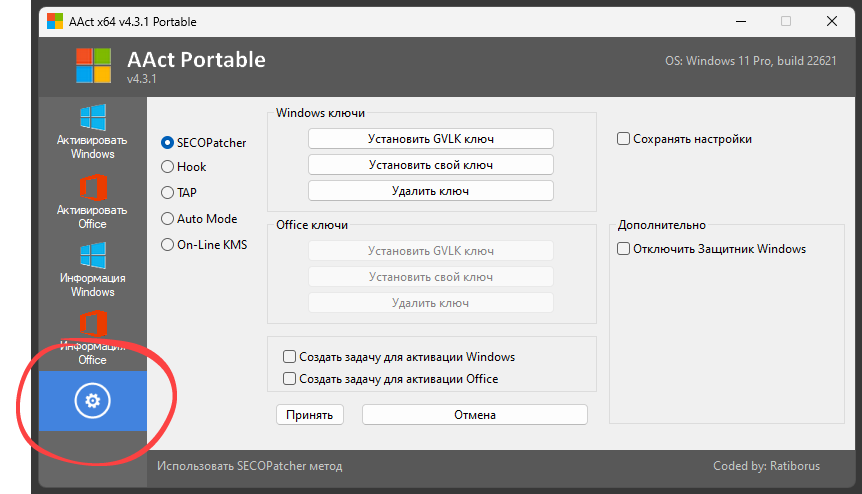The width and height of the screenshot is (862, 494).
Task: Tick Создать задачу для активации Office
Action: [290, 379]
